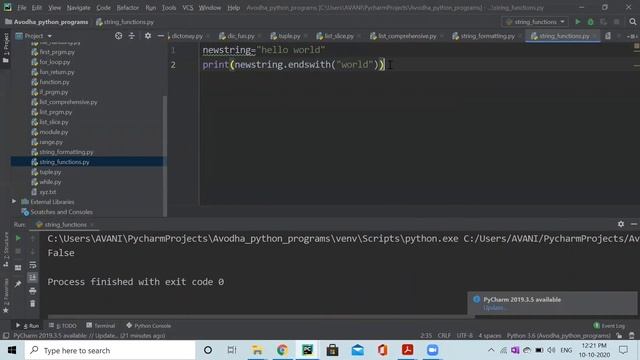Image resolution: width=640 pixels, height=360 pixels.
Task: Open the Terminal tool window tab
Action: click(100, 326)
